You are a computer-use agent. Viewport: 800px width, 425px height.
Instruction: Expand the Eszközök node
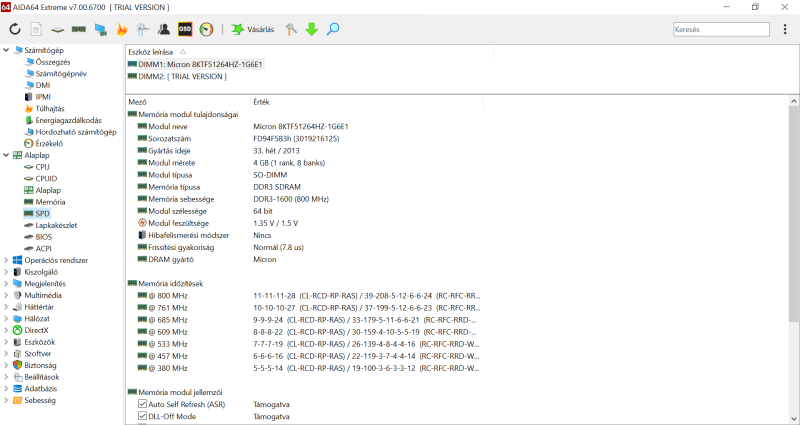tap(6, 342)
